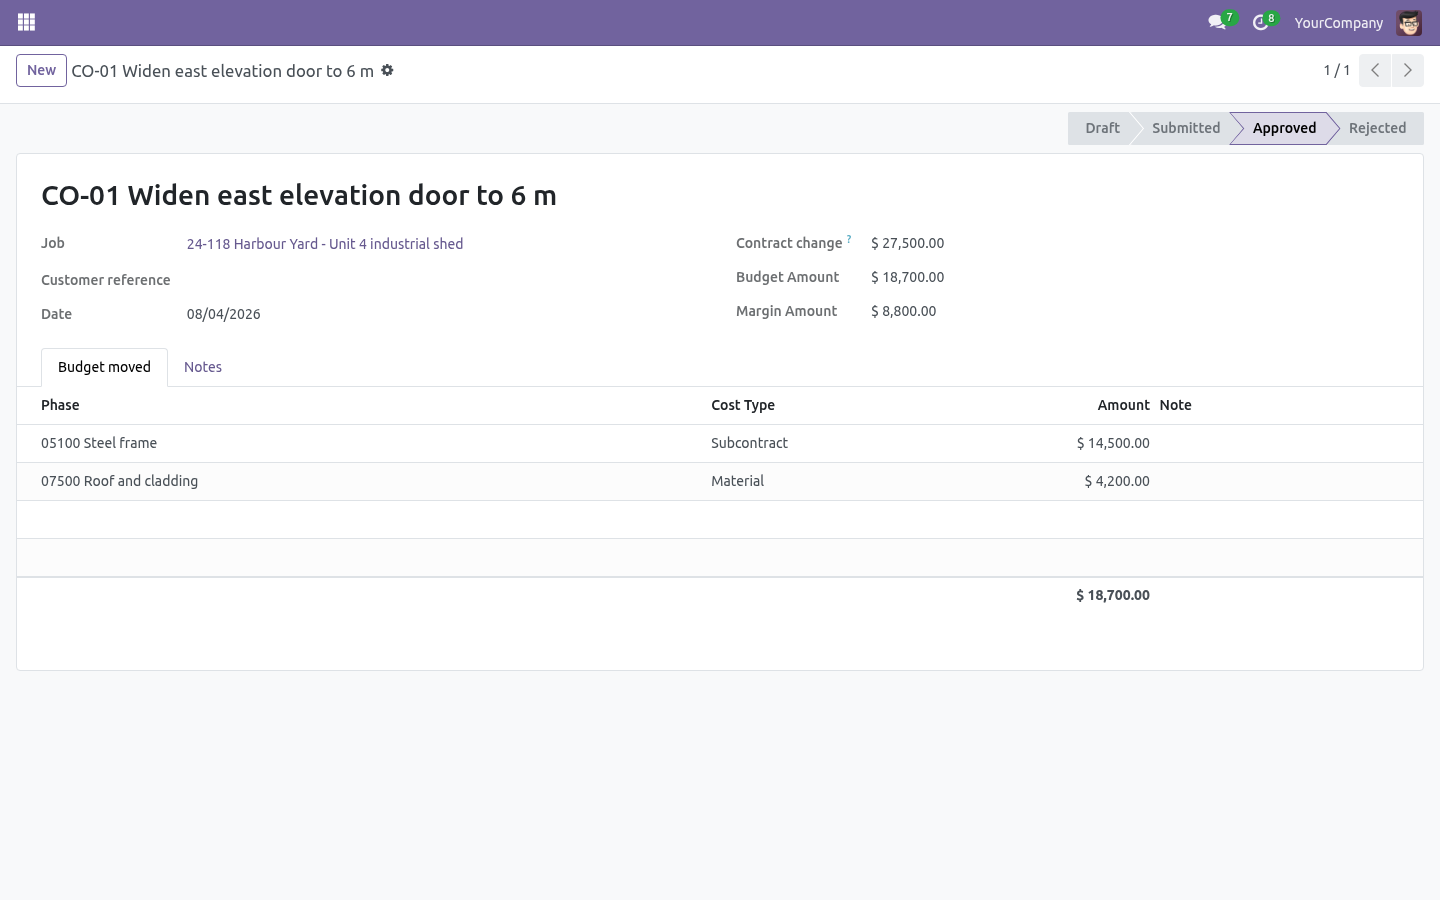
Task: Go to previous record arrow
Action: pyautogui.click(x=1375, y=70)
